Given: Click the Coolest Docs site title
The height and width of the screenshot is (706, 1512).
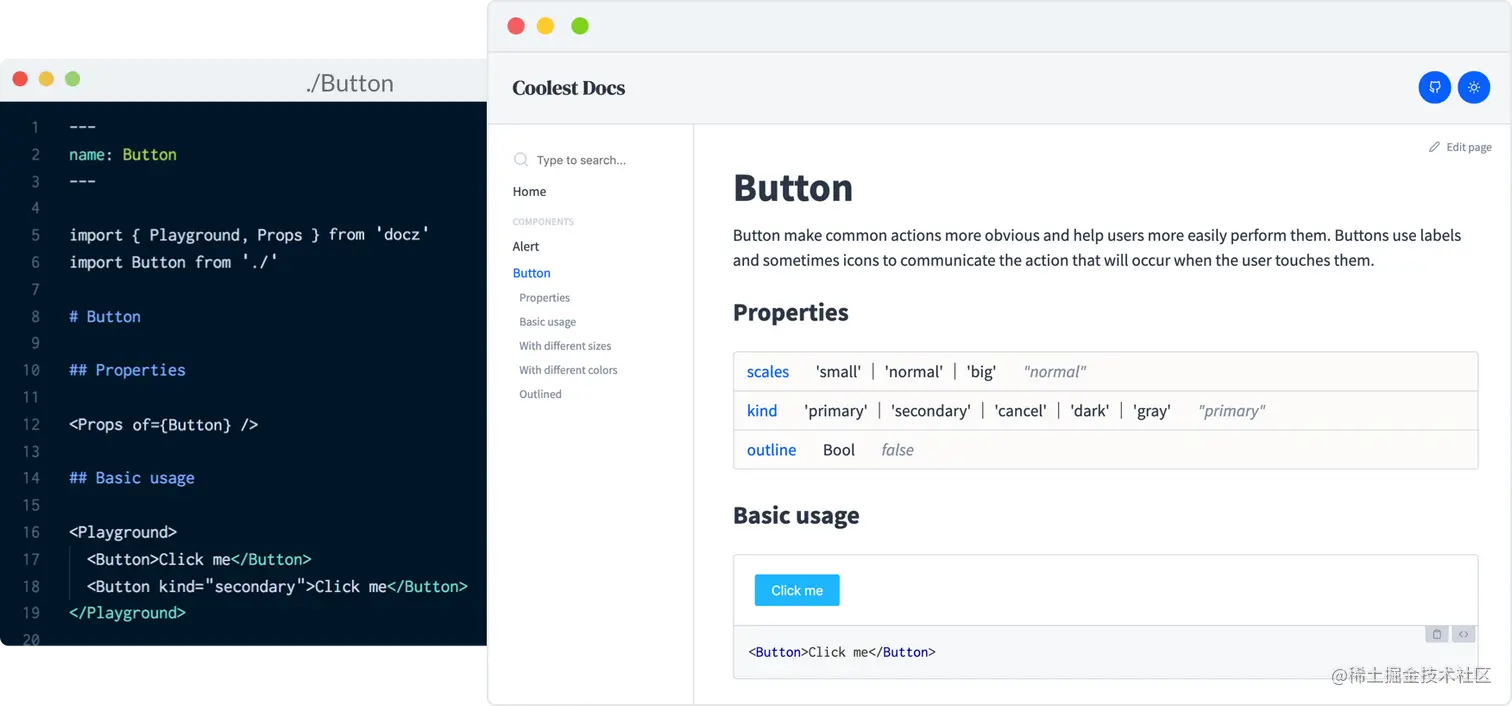Looking at the screenshot, I should (568, 88).
